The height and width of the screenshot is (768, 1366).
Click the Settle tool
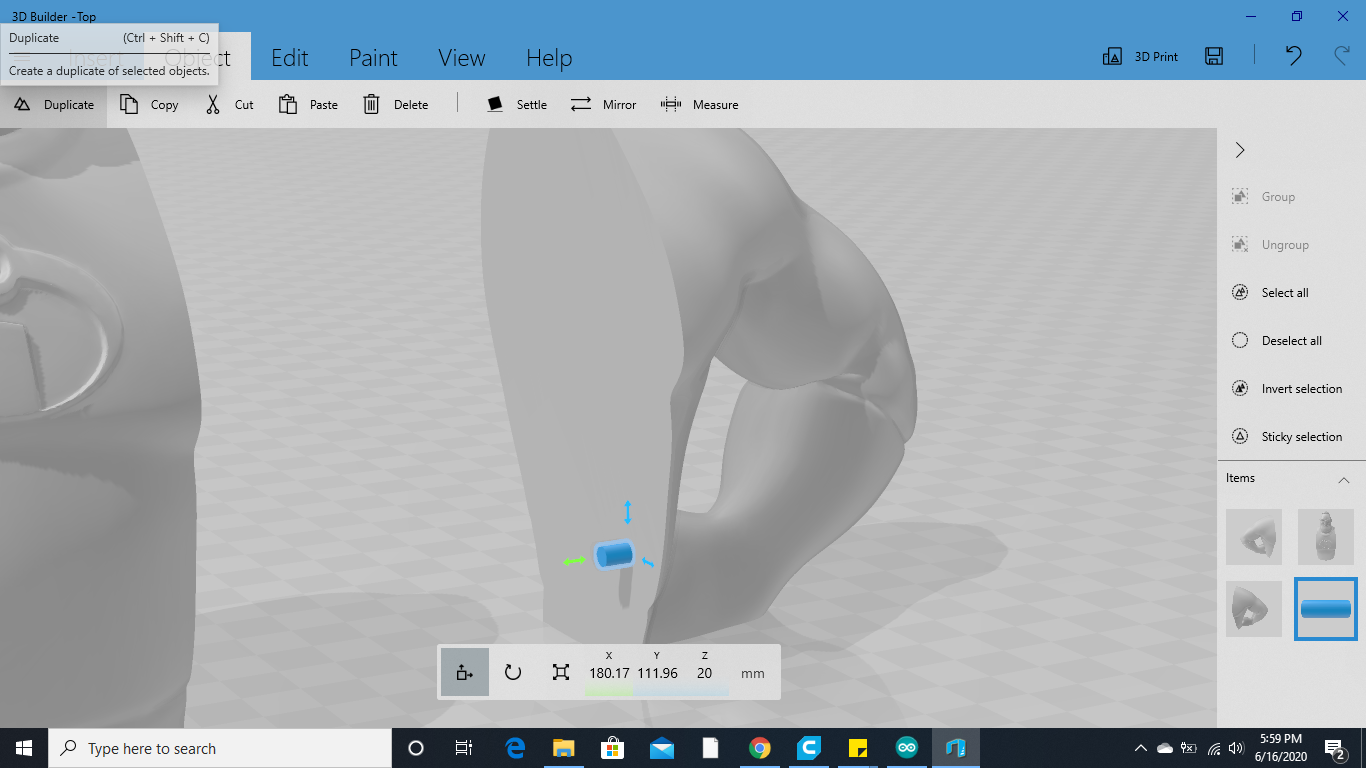(x=516, y=104)
